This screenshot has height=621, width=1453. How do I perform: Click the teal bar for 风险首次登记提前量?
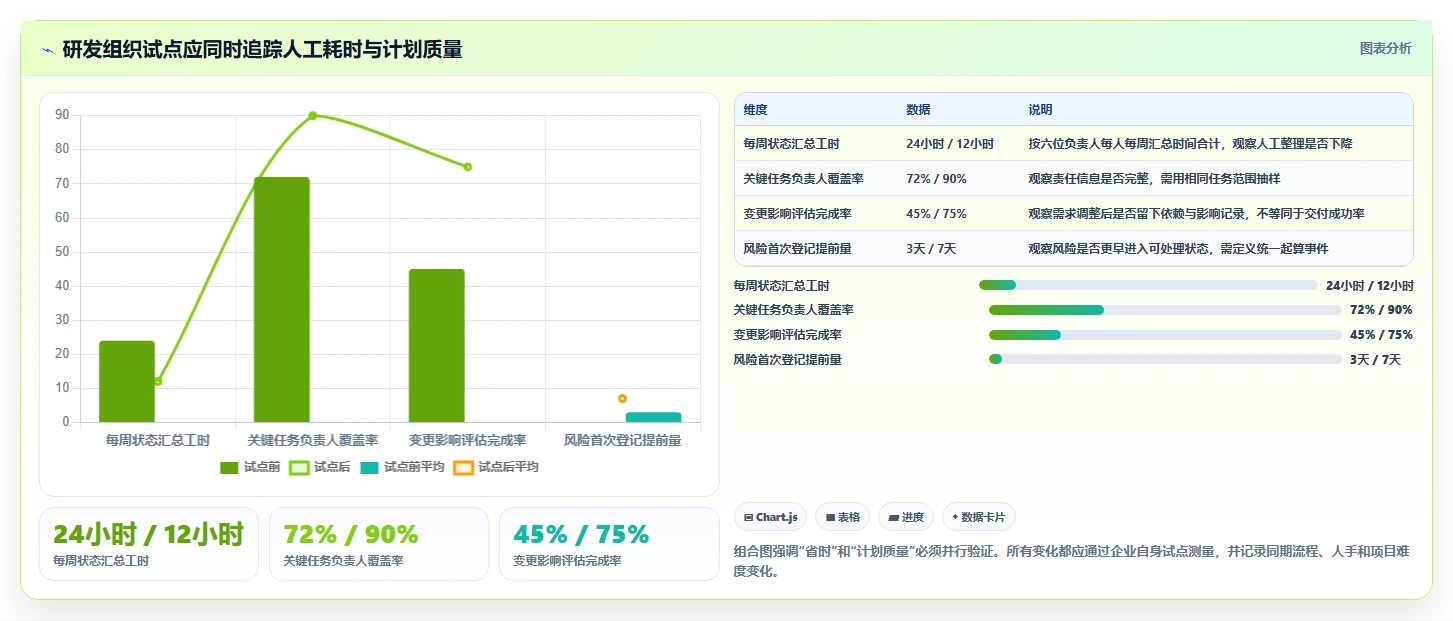(x=653, y=417)
